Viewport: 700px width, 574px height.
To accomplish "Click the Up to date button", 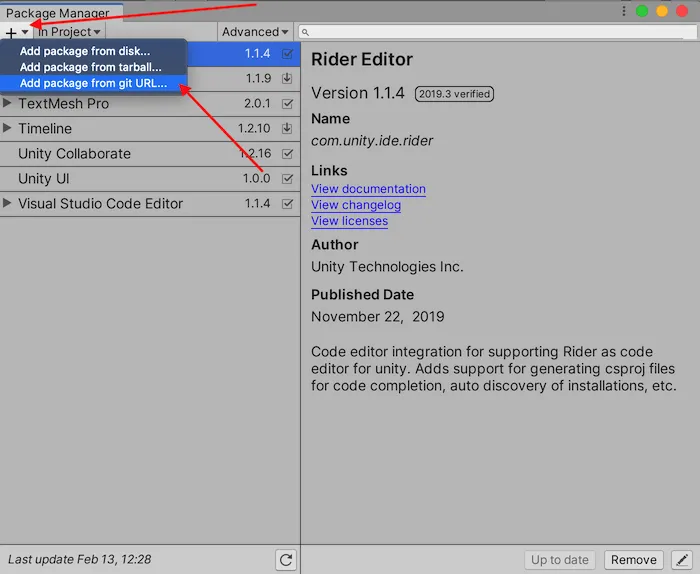I will point(560,560).
